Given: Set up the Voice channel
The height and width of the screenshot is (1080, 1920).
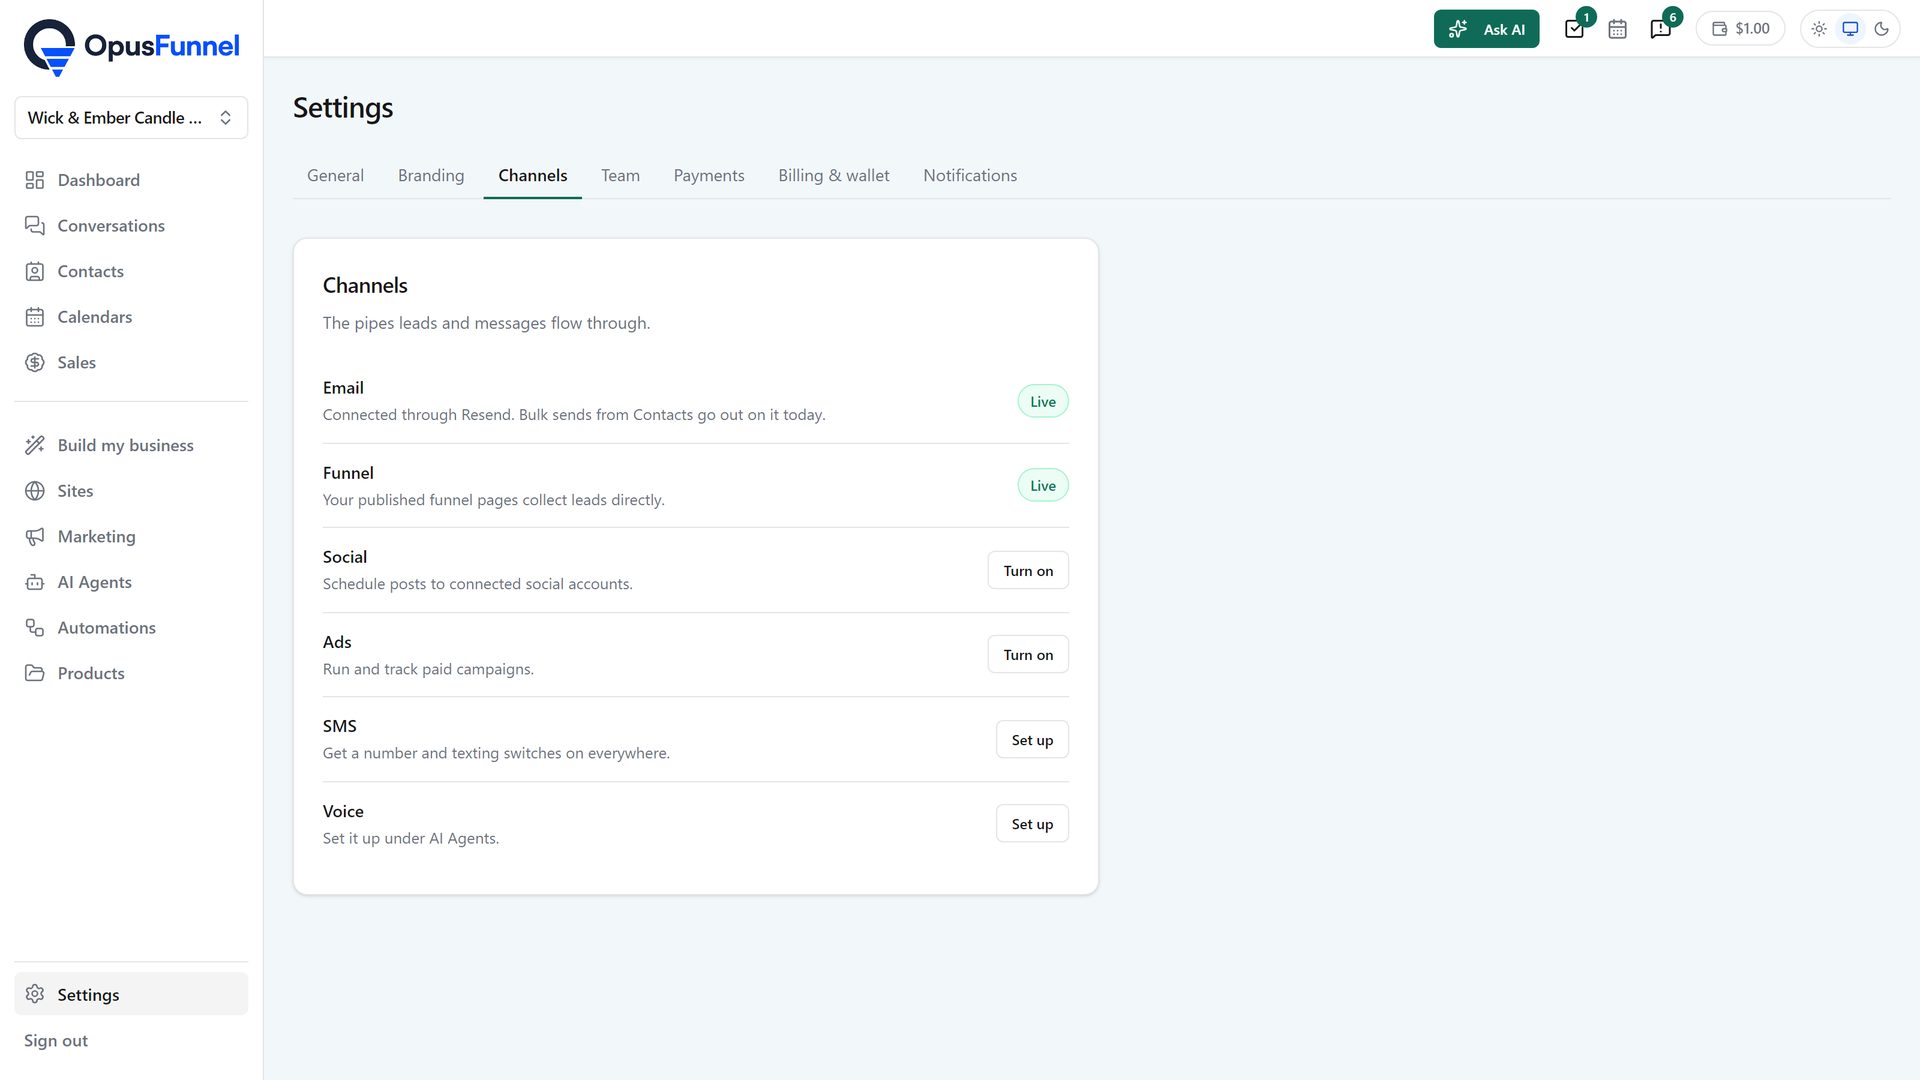Looking at the screenshot, I should (x=1032, y=824).
